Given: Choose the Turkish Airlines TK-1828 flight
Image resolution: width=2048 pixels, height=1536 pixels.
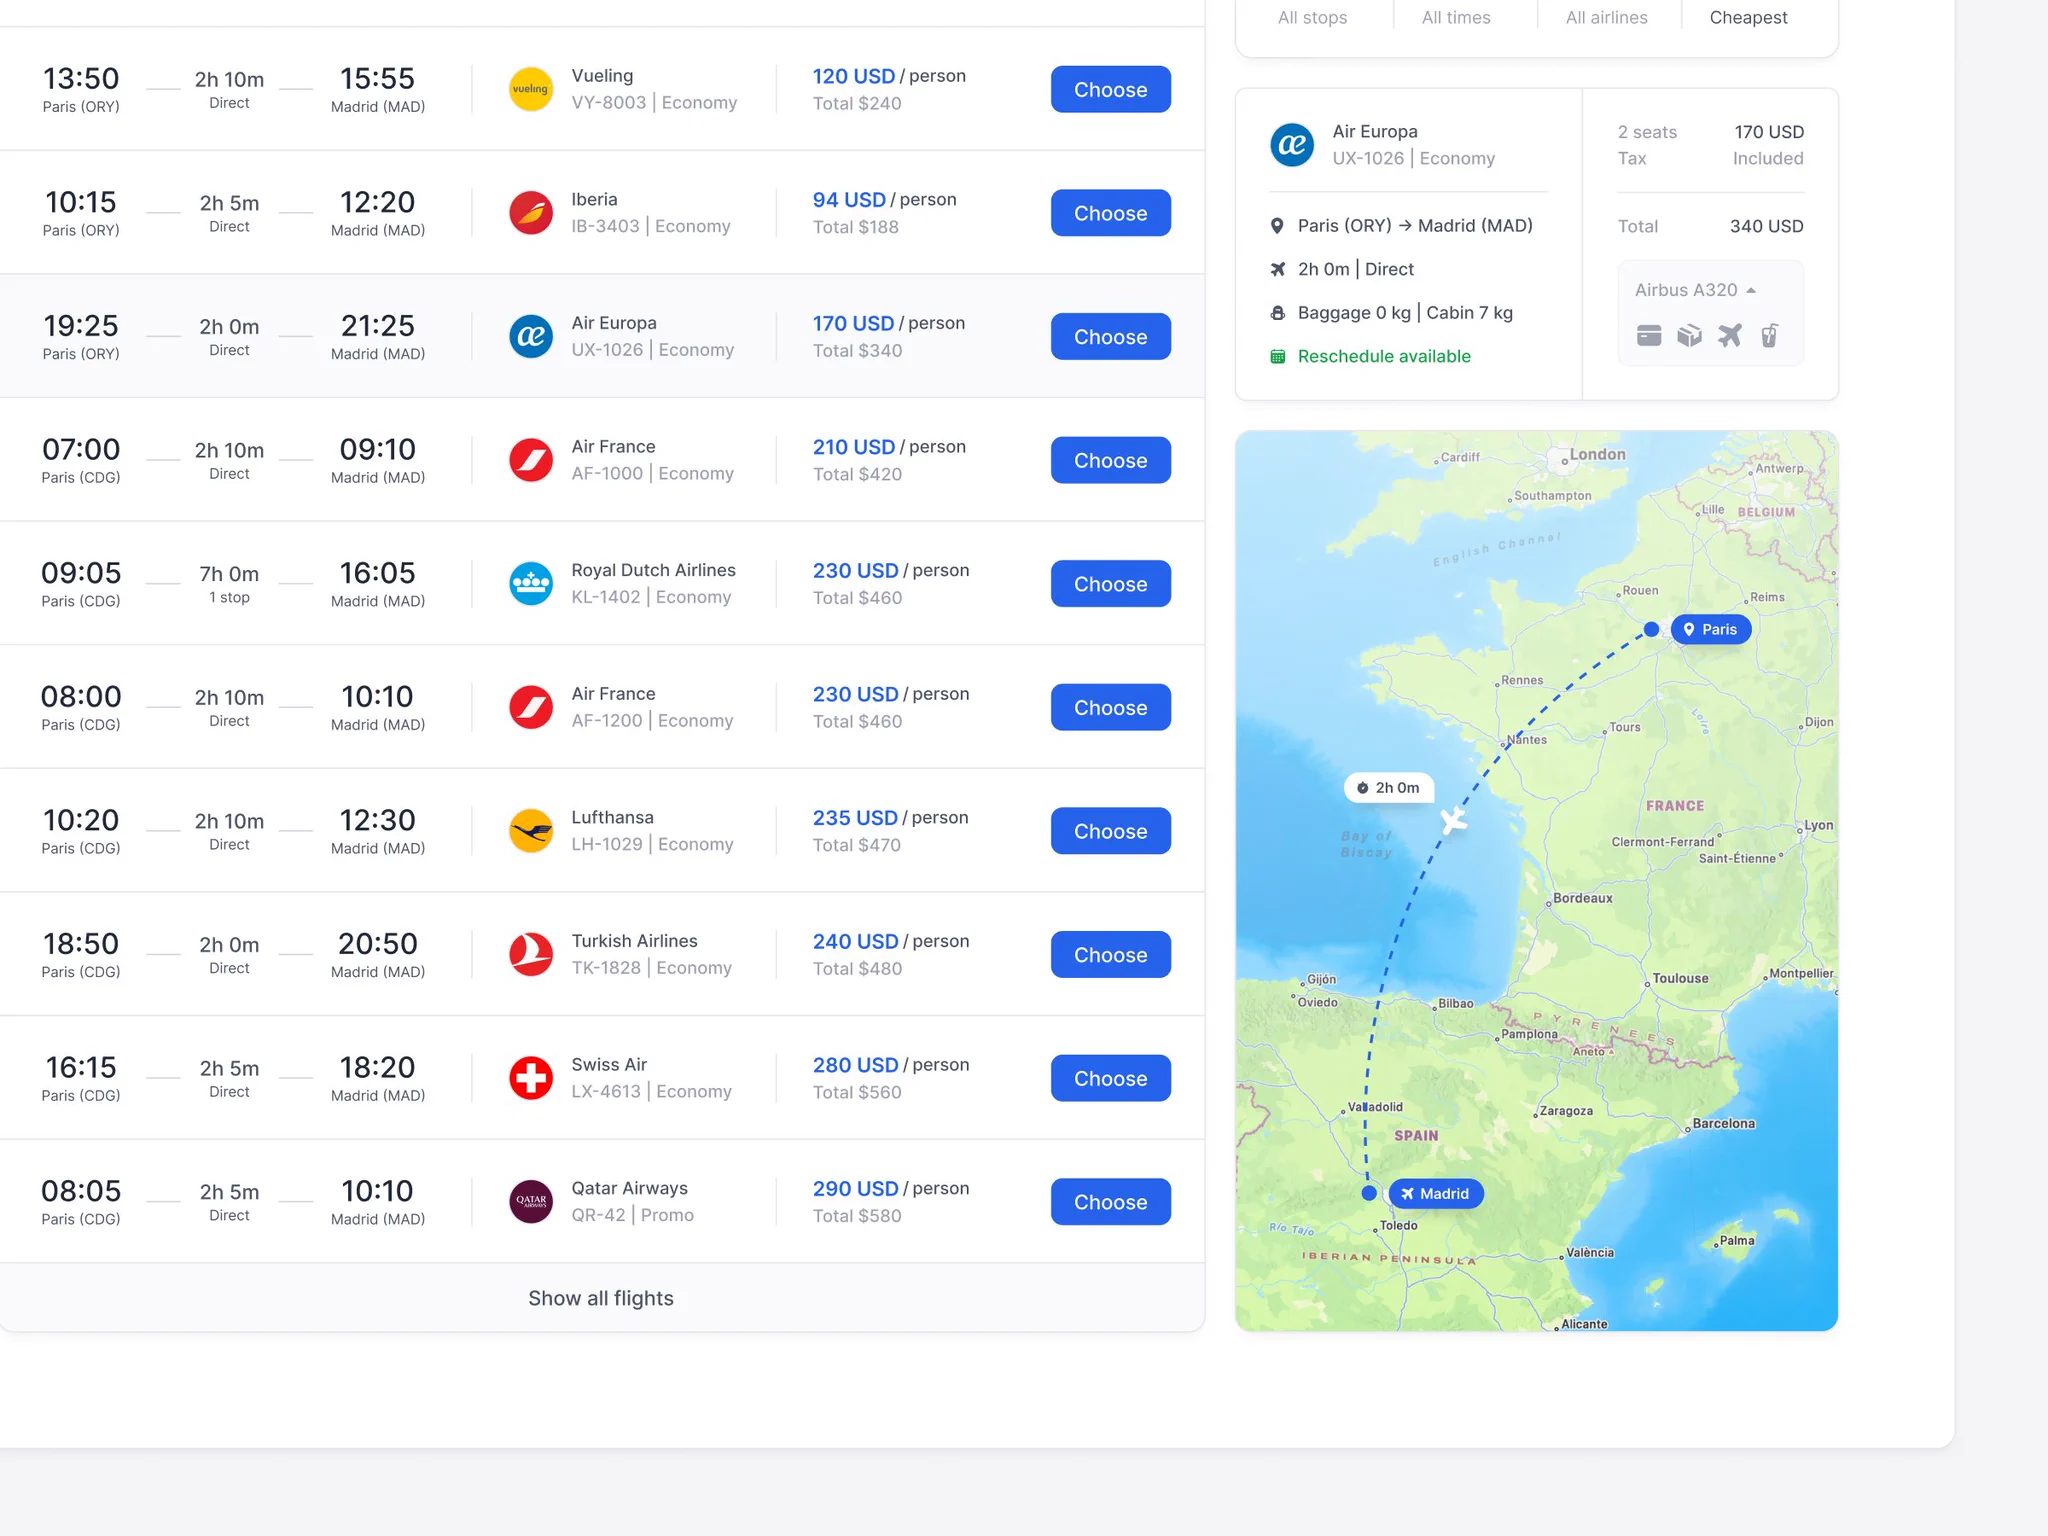Looking at the screenshot, I should point(1110,954).
